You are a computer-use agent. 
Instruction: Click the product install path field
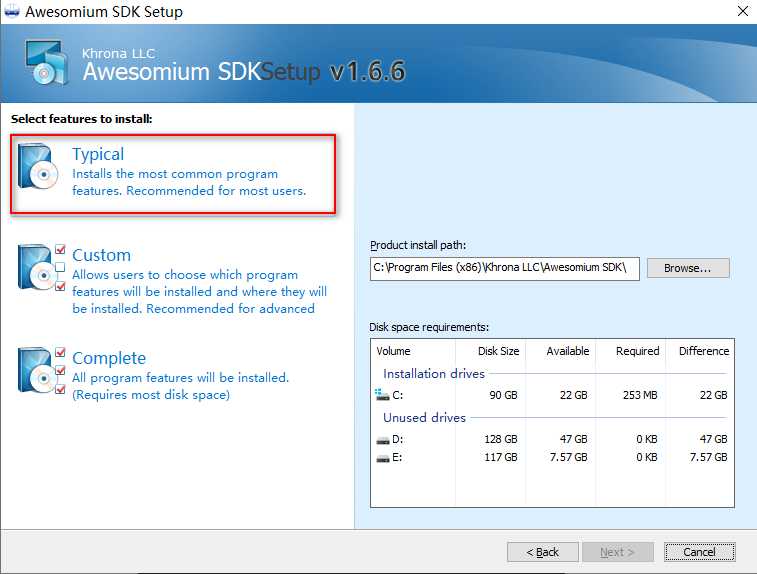[x=505, y=268]
